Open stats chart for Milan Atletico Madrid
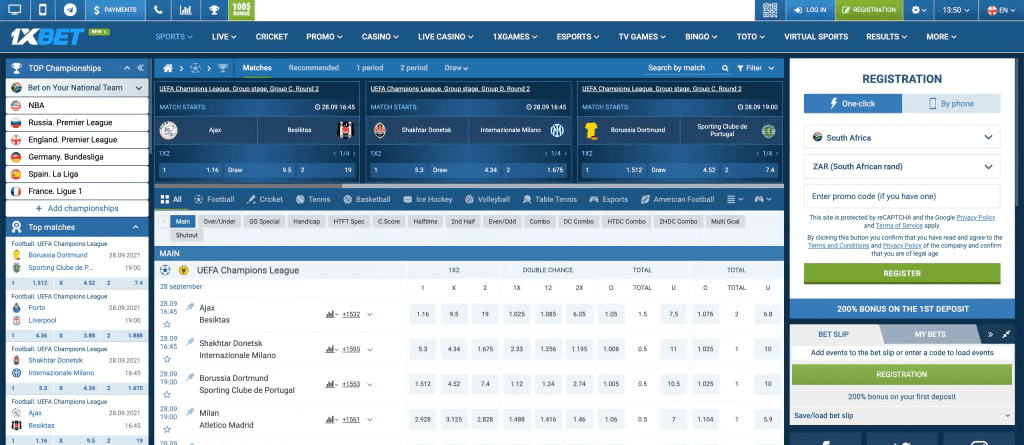 click(x=330, y=420)
